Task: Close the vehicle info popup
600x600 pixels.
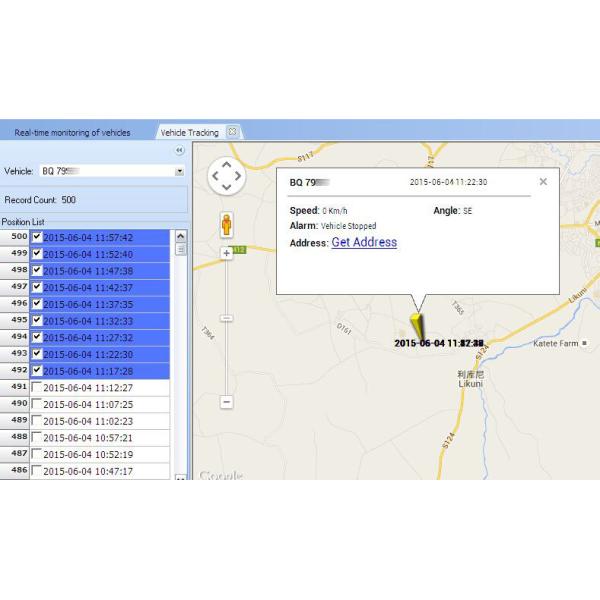Action: click(543, 182)
